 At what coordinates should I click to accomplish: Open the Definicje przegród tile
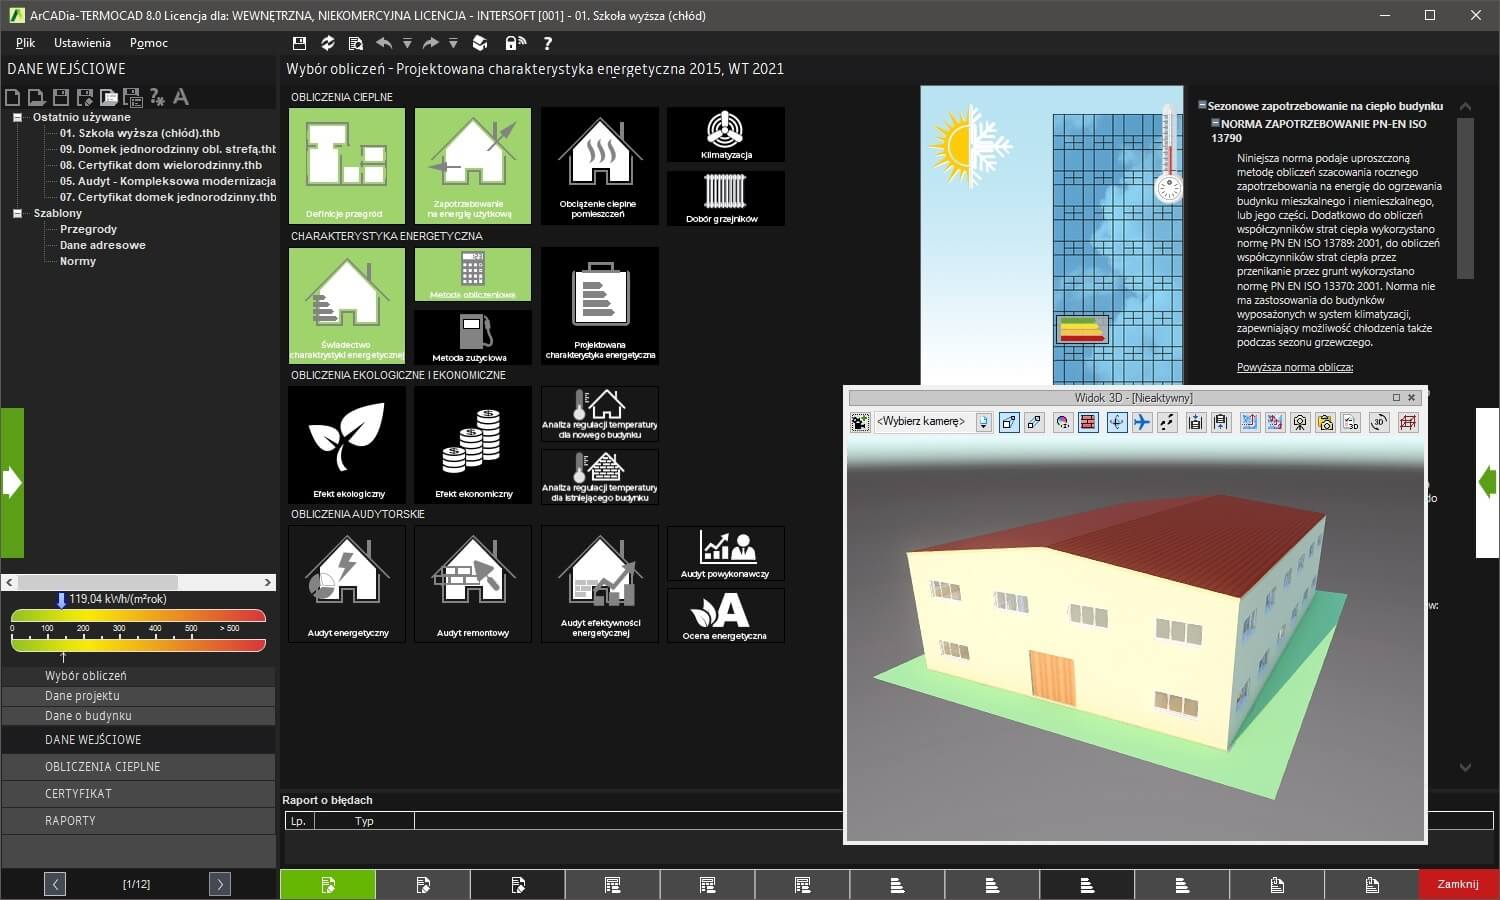347,165
